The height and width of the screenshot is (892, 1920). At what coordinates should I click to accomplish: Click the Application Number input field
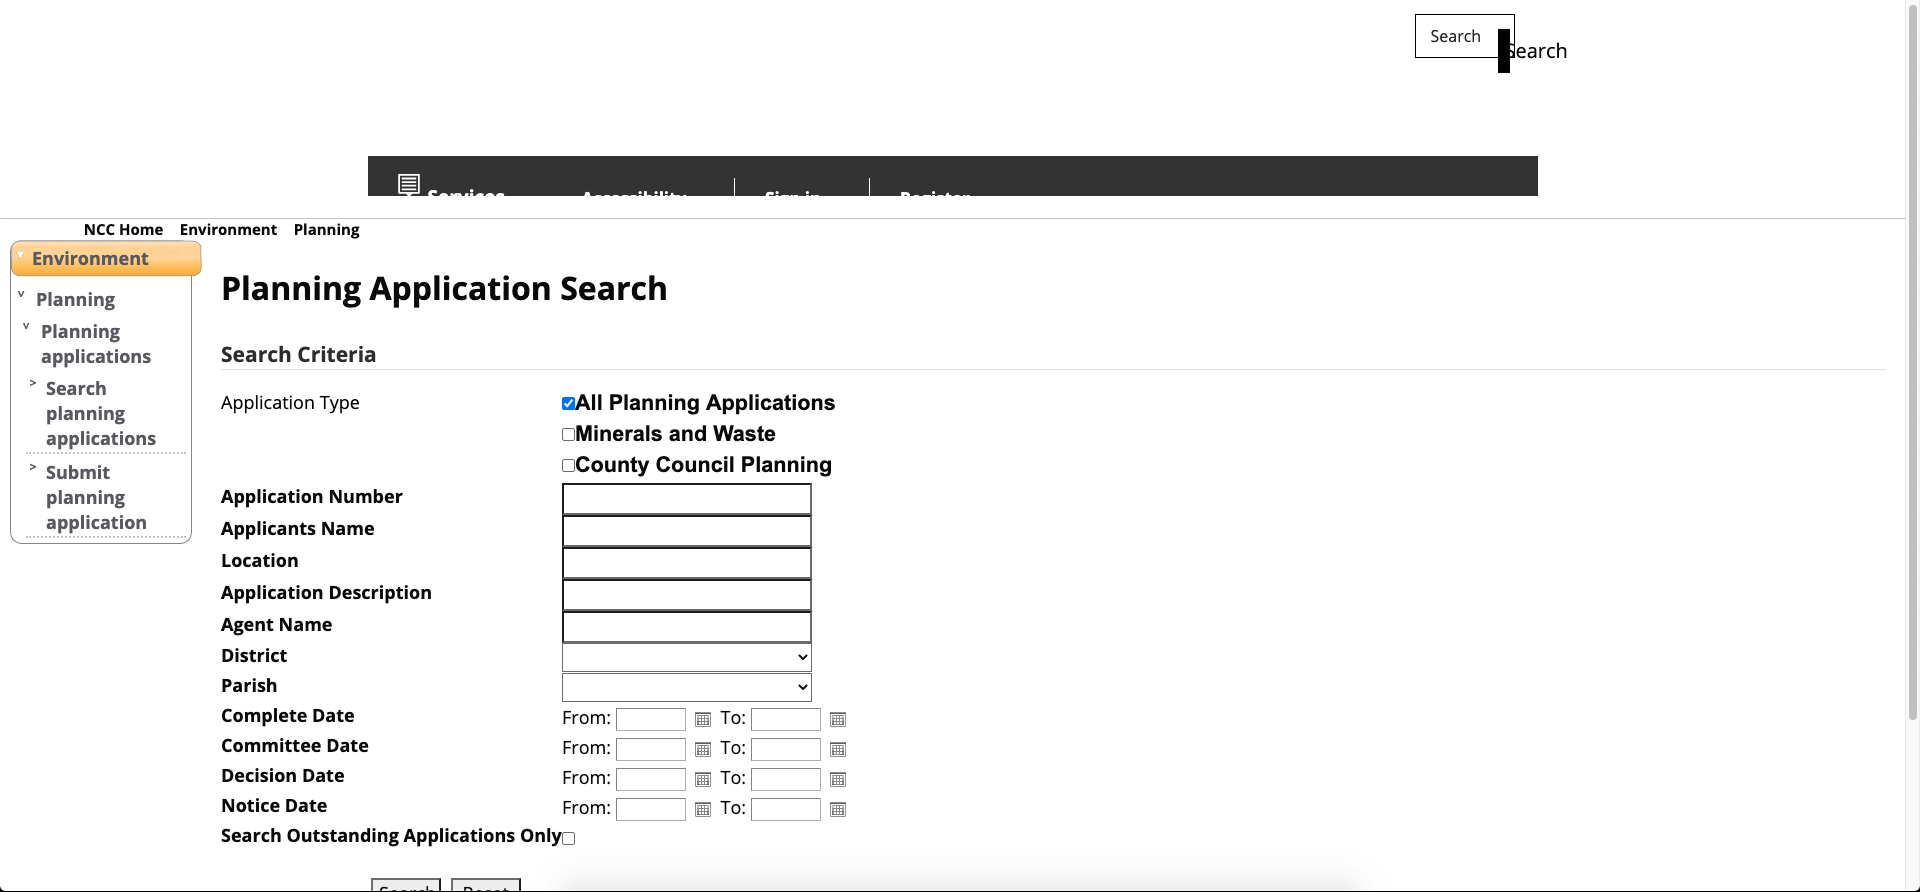(686, 499)
